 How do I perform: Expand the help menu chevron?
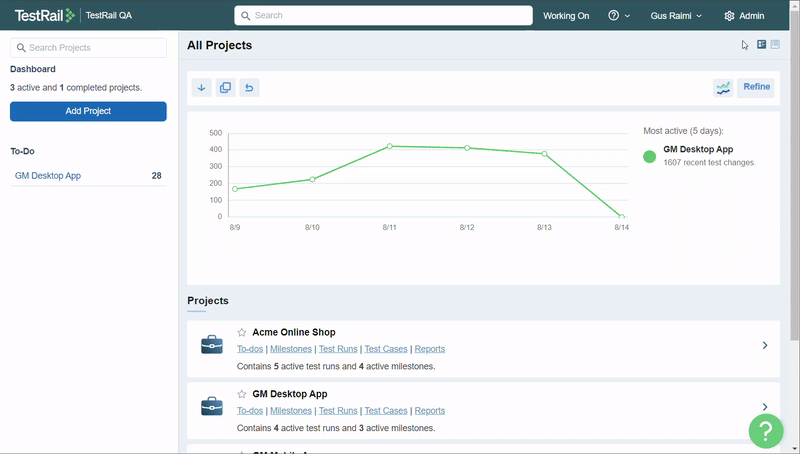point(627,16)
